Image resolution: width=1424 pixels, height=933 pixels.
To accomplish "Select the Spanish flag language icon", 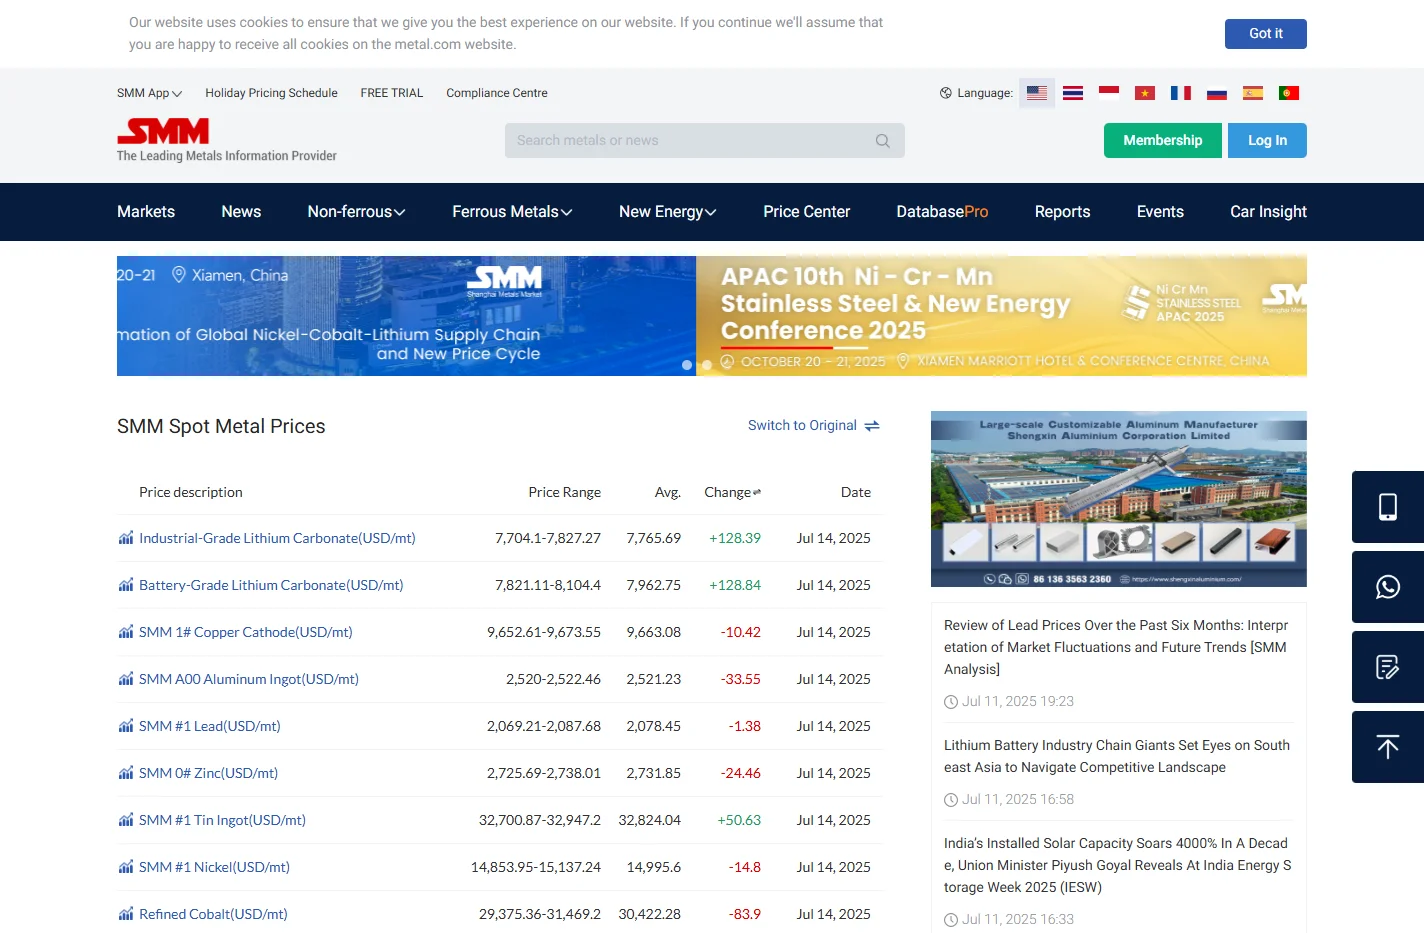I will tap(1253, 93).
